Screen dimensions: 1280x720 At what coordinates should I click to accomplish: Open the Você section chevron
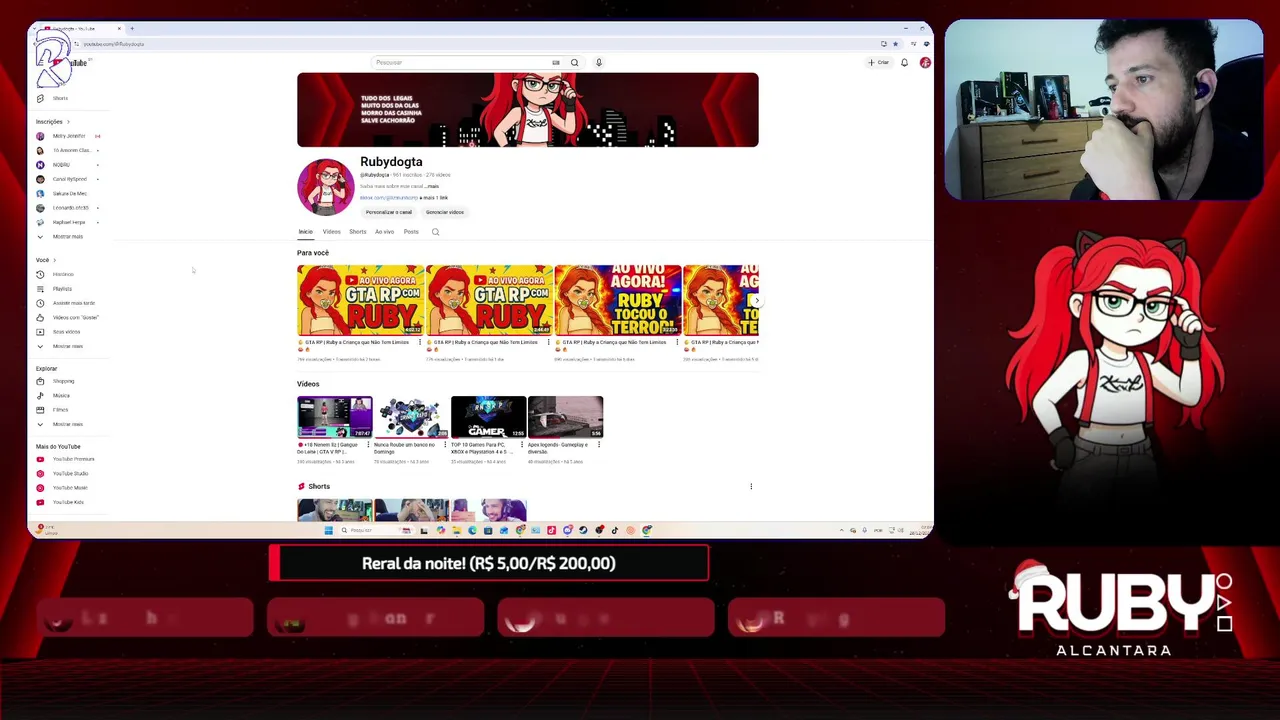click(54, 260)
